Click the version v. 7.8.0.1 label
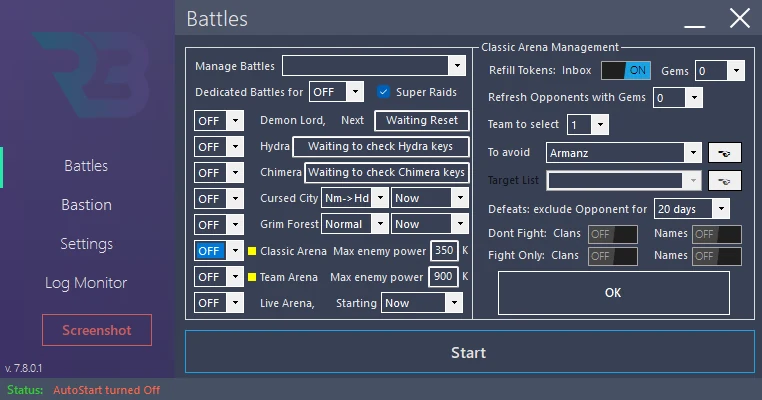The height and width of the screenshot is (400, 762). point(24,368)
